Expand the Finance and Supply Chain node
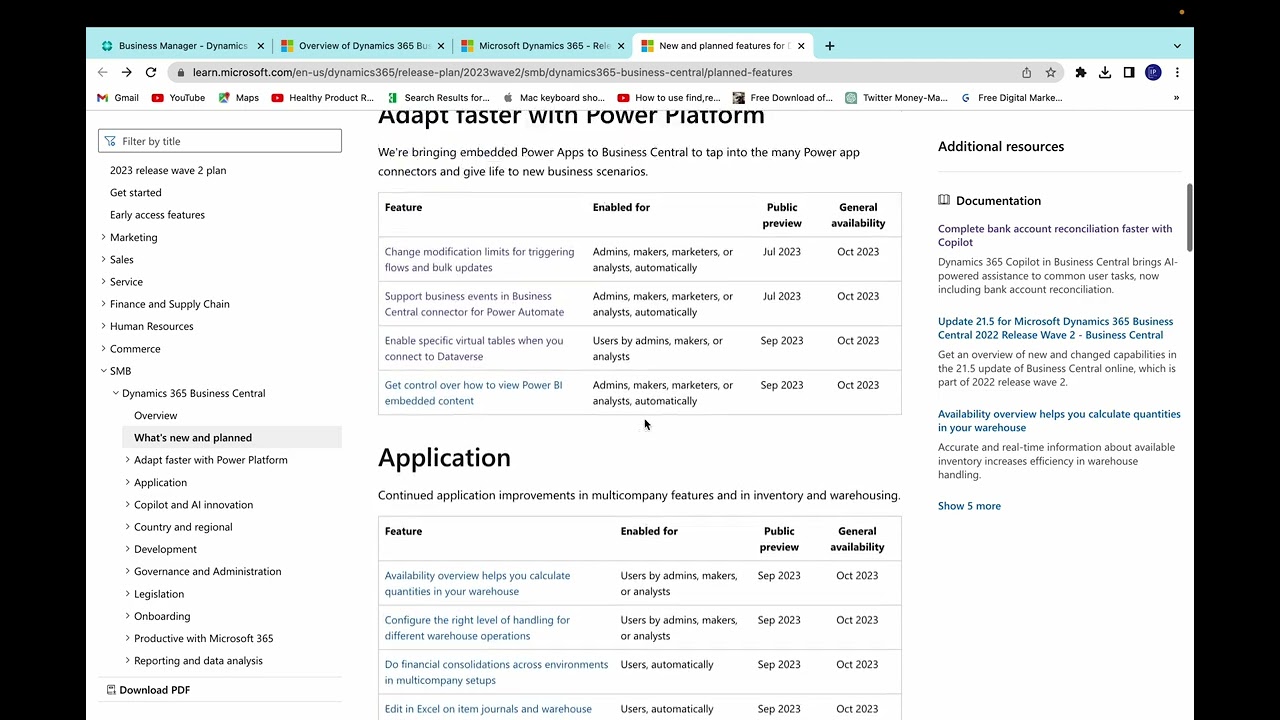Image resolution: width=1280 pixels, height=720 pixels. click(x=103, y=304)
